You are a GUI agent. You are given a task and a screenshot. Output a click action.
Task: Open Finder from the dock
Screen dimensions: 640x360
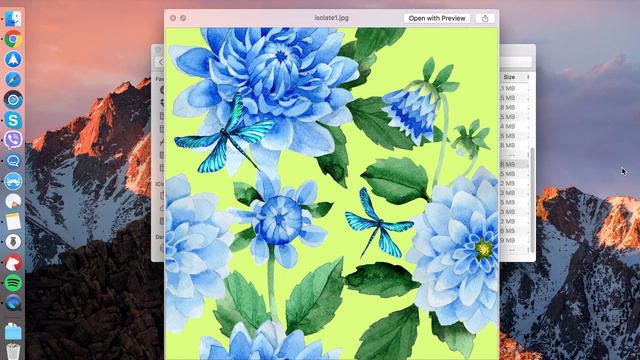tap(13, 19)
